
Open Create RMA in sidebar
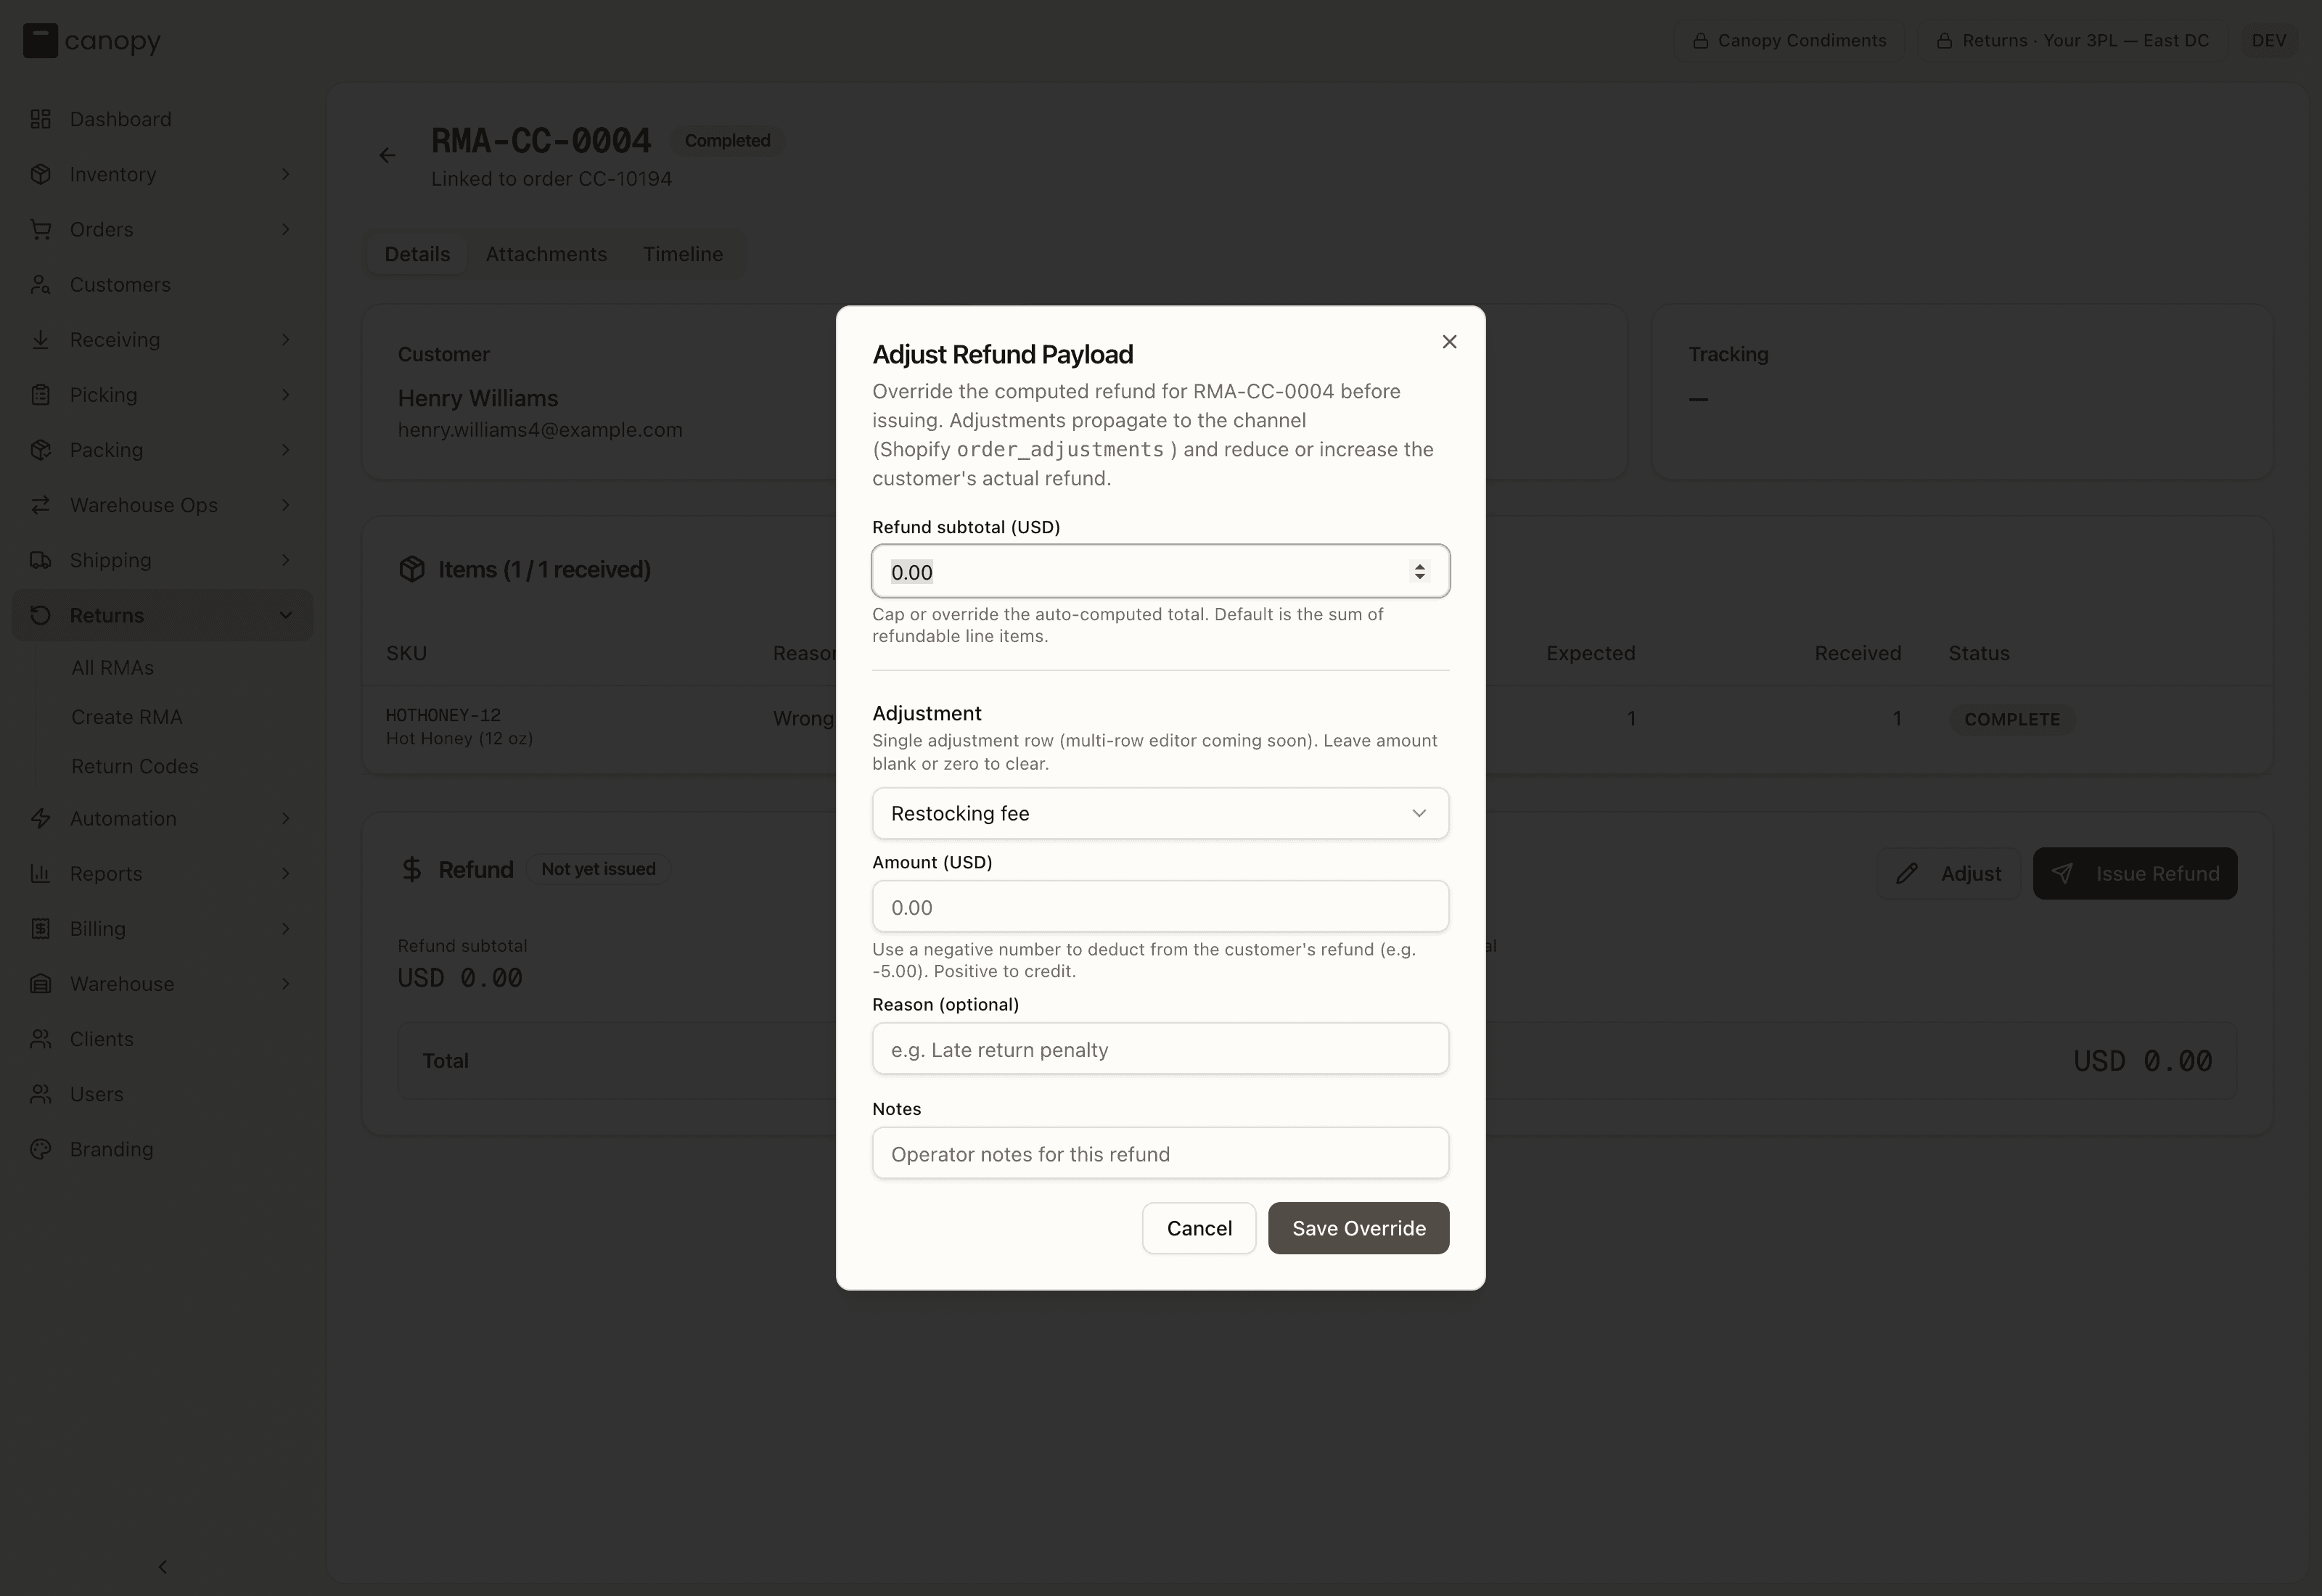click(127, 717)
